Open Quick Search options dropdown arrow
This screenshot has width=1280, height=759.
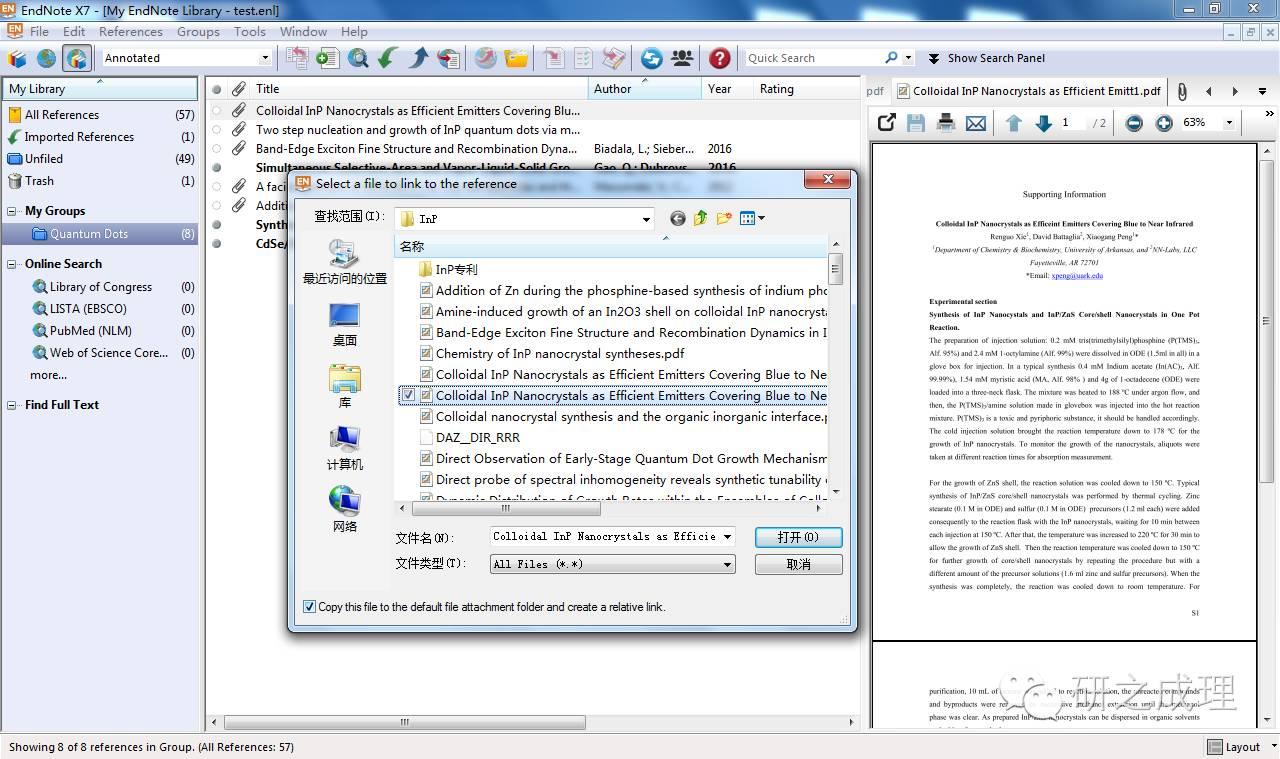(908, 58)
